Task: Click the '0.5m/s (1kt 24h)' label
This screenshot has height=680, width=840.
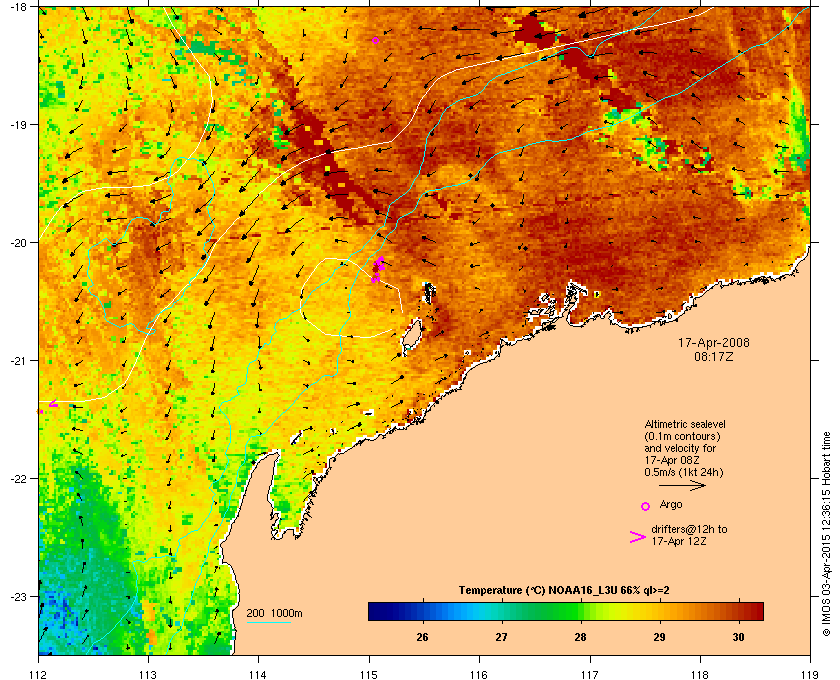Action: 684,473
